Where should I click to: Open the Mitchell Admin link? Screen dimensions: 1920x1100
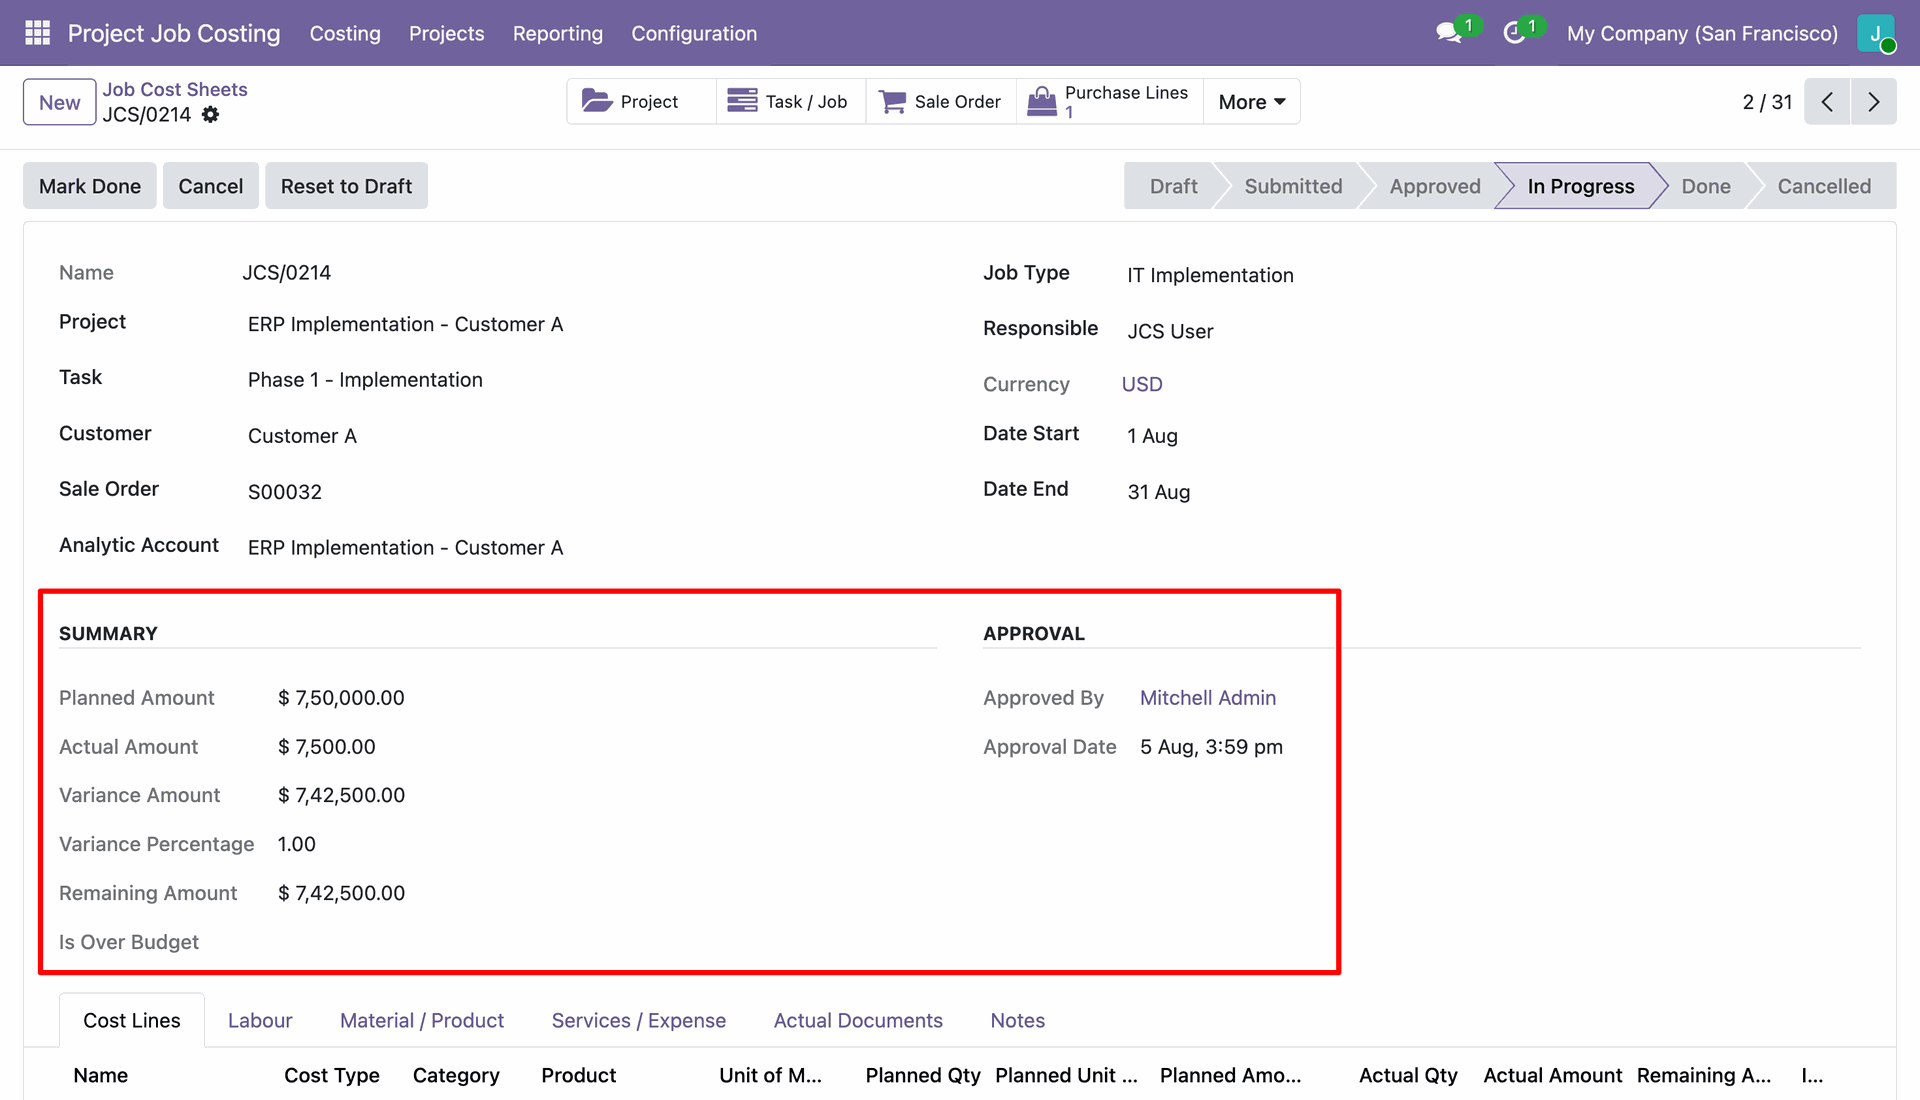[1208, 698]
